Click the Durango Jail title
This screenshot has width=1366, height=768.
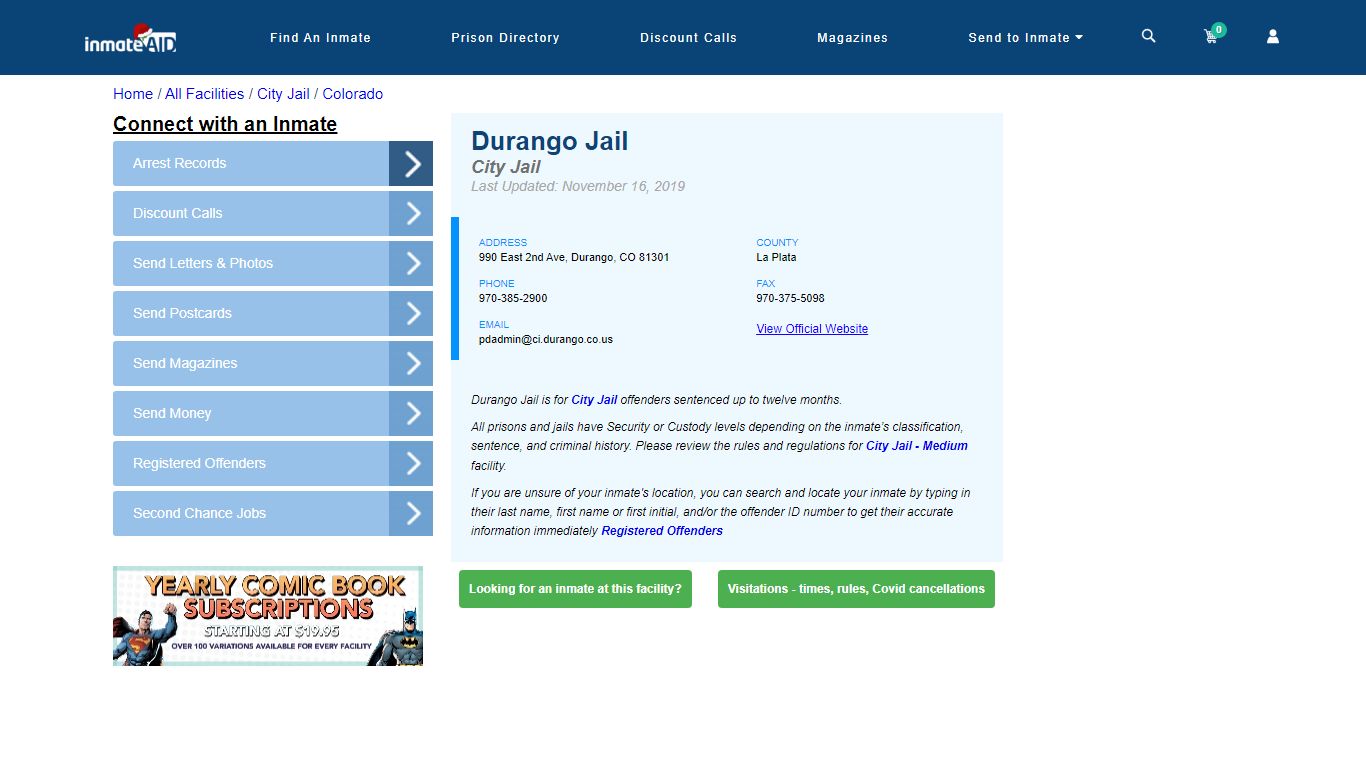550,141
